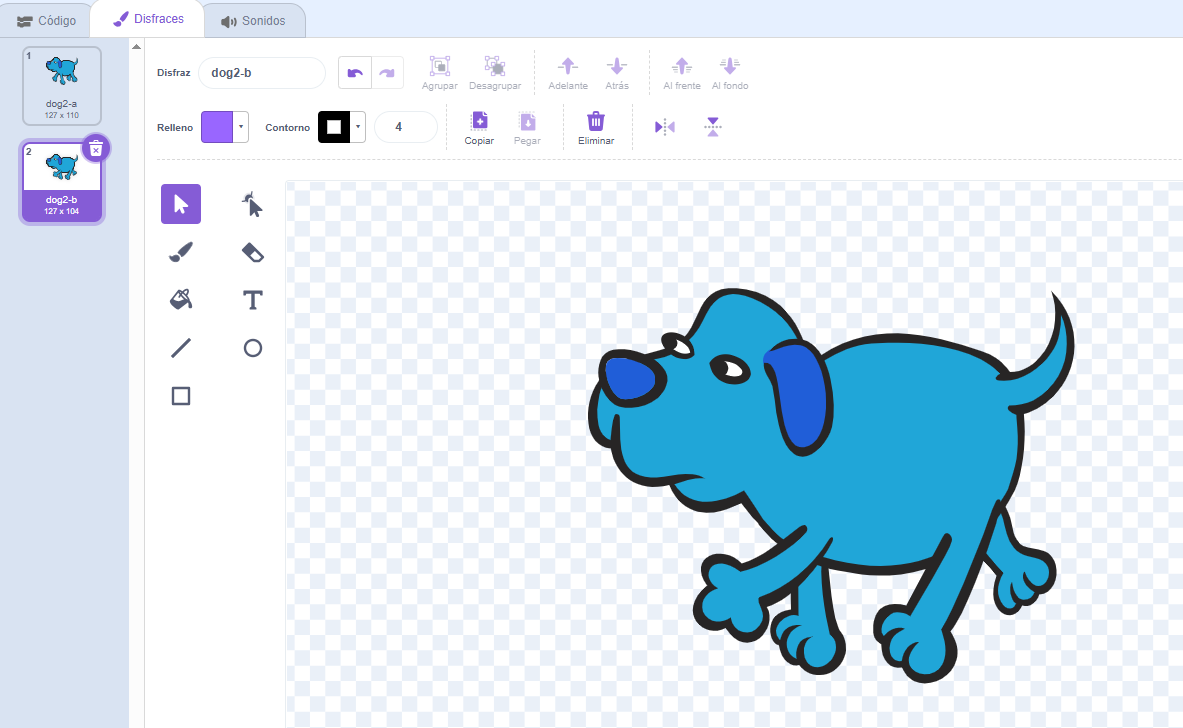The image size is (1183, 728).
Task: Edit the outline width field showing 4
Action: pos(406,127)
